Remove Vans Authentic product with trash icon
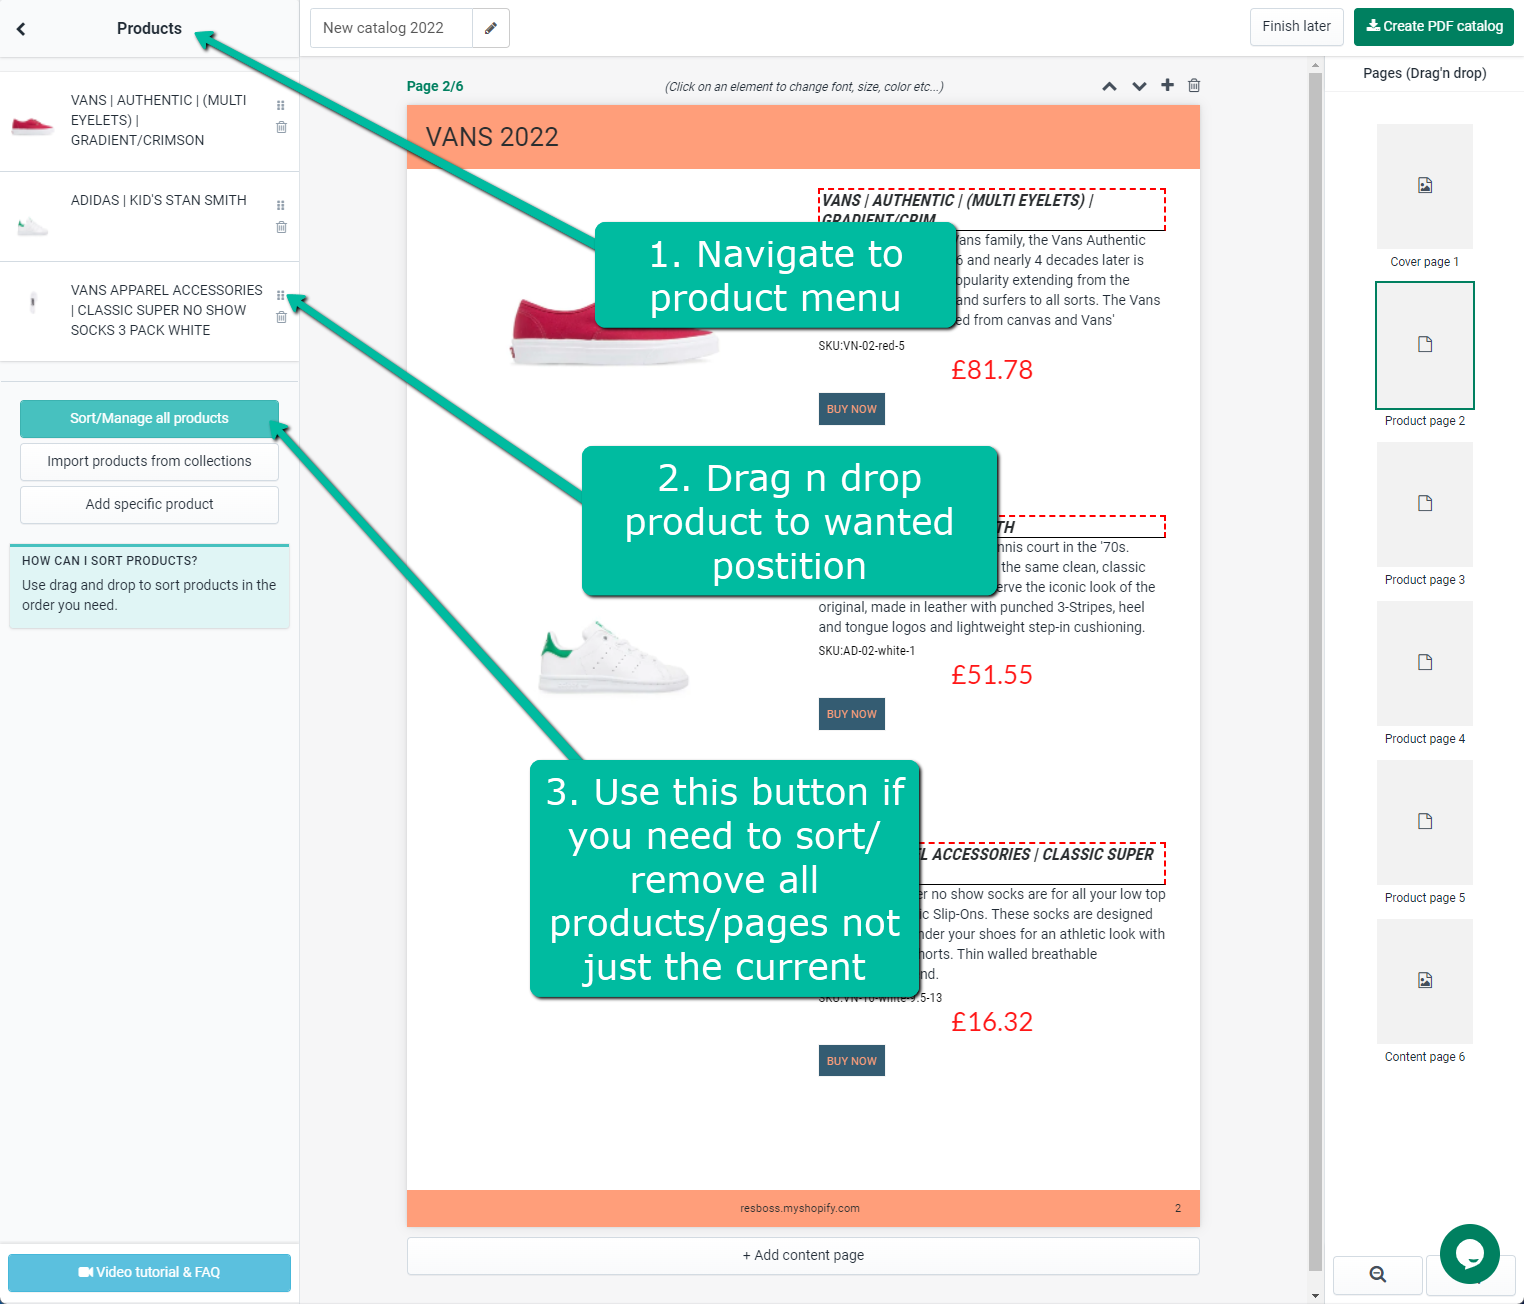Viewport: 1524px width, 1304px height. coord(281,127)
